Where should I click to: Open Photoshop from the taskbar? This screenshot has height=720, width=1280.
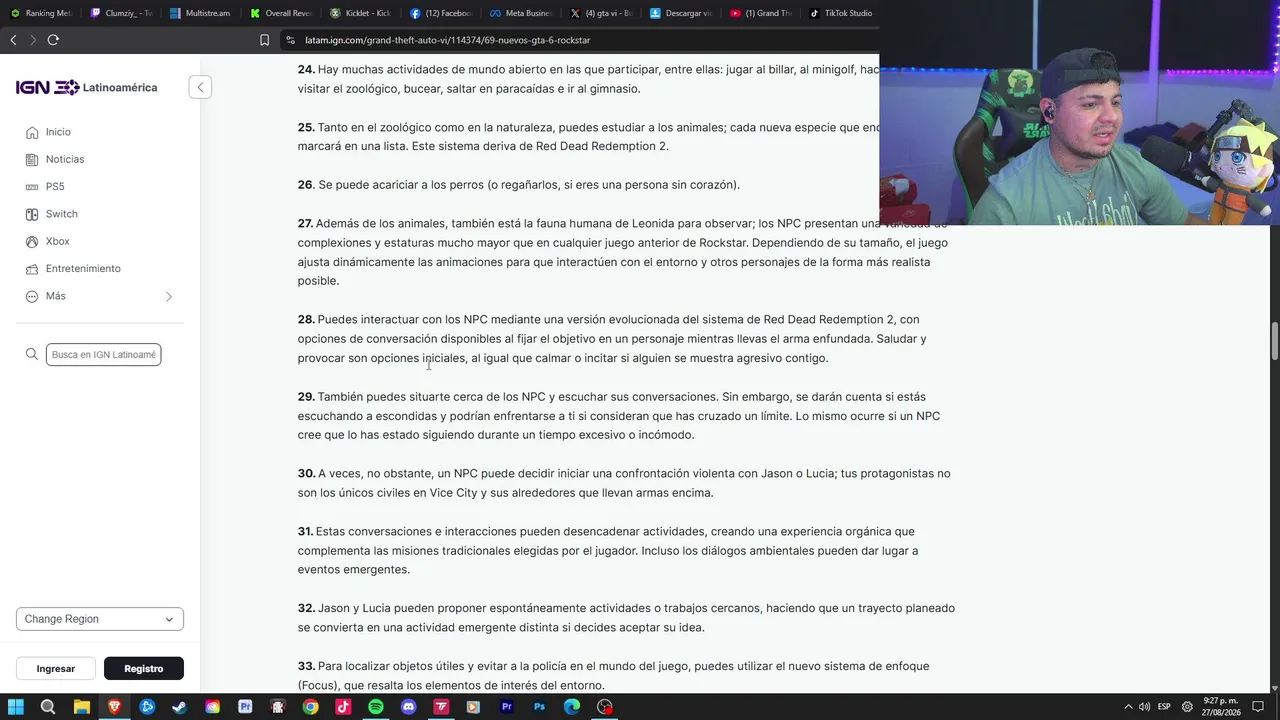point(539,707)
